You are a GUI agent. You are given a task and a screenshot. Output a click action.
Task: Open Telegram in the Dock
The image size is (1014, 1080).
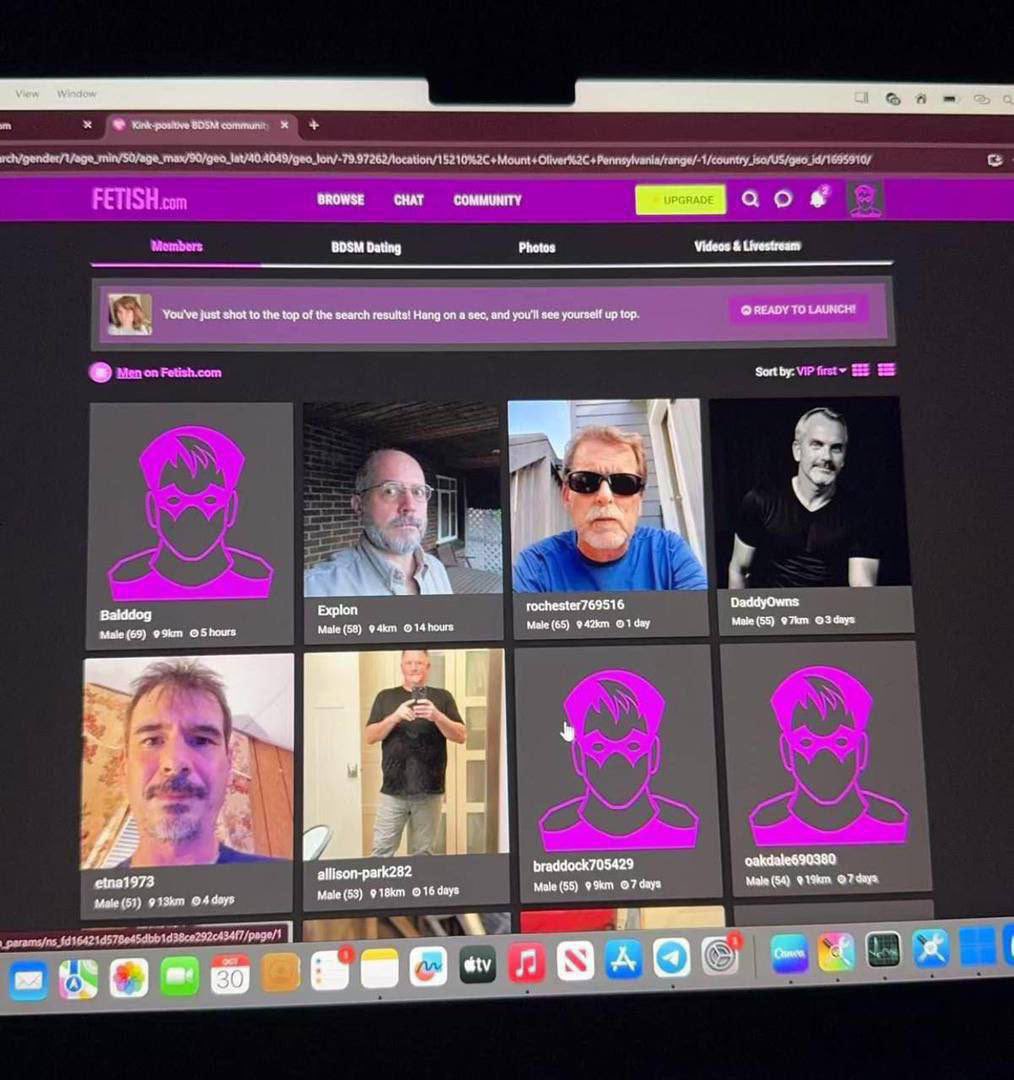click(672, 957)
